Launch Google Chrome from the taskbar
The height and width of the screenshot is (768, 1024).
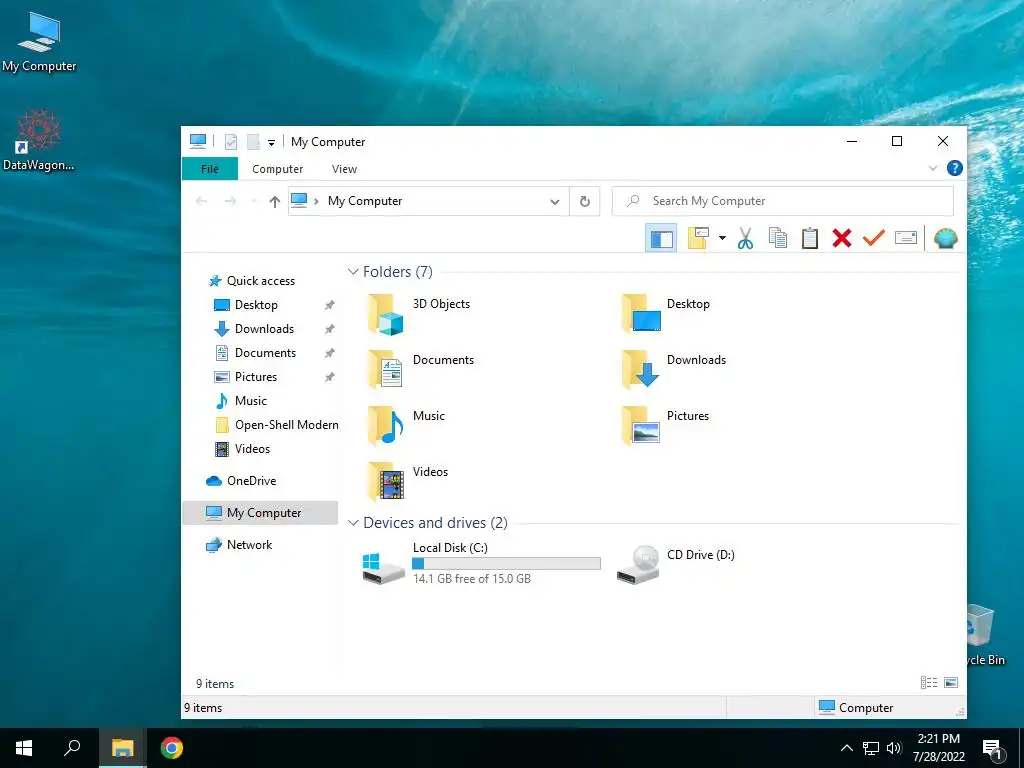point(172,748)
